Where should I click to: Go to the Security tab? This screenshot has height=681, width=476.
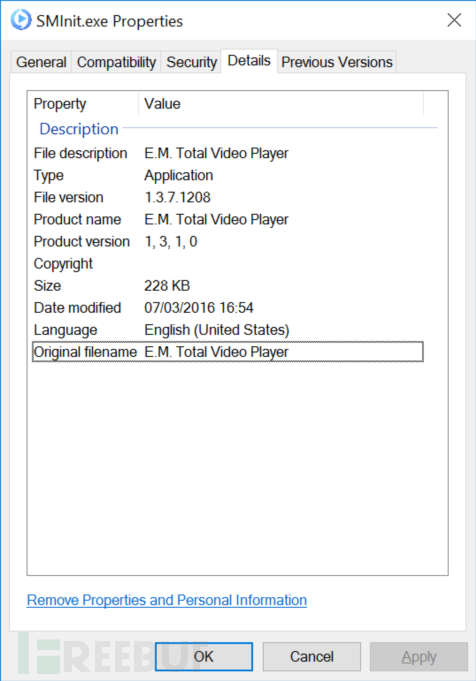(x=191, y=62)
